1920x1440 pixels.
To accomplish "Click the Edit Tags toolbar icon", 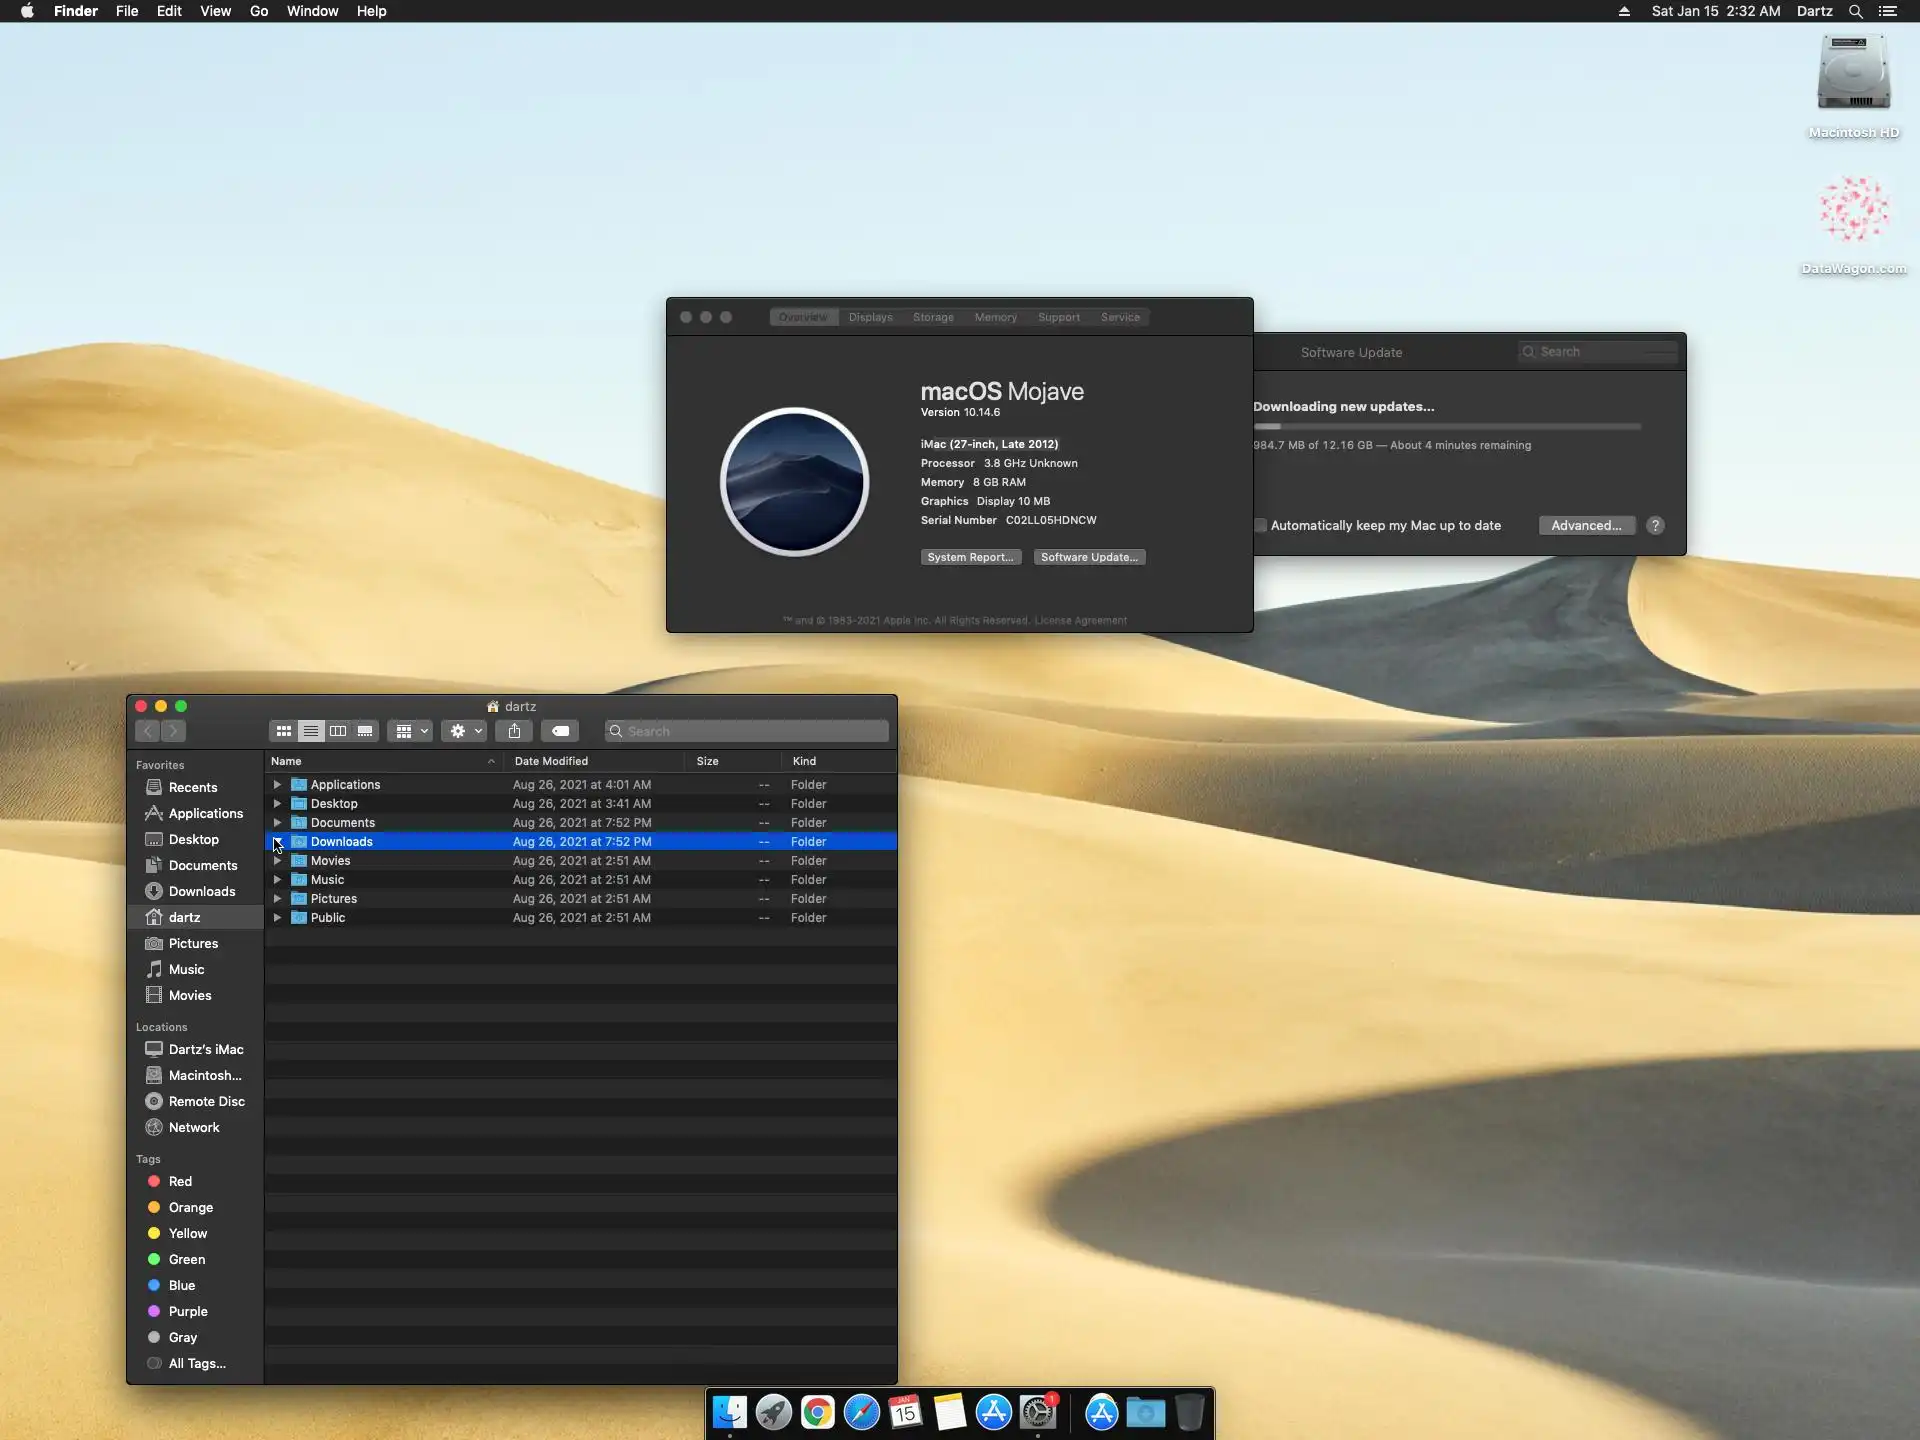I will [x=560, y=731].
